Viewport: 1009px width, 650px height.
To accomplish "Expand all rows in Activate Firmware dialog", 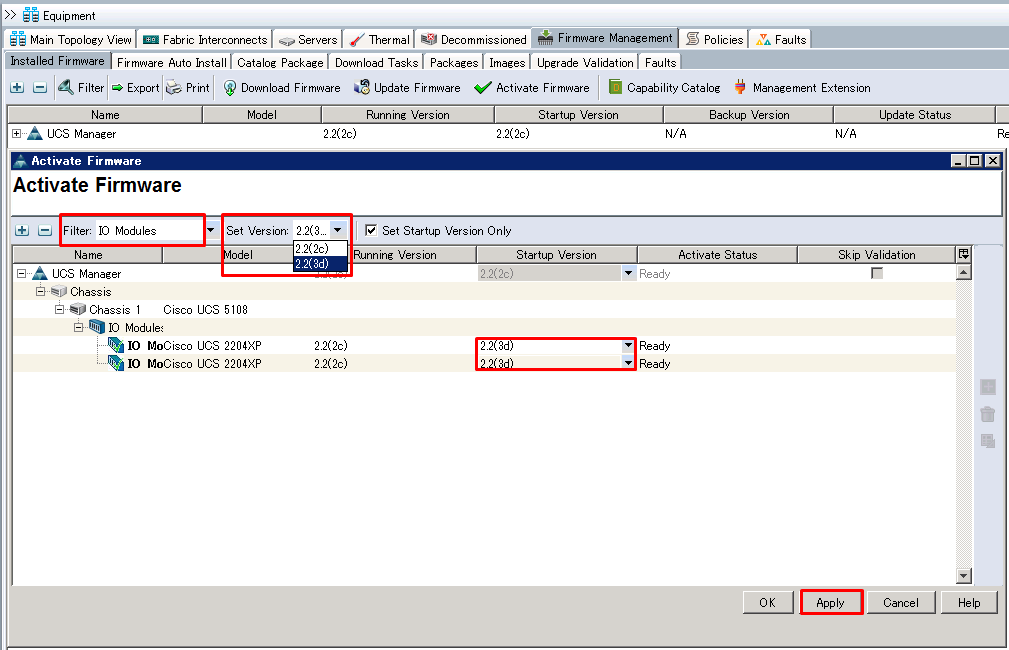I will click(x=23, y=230).
